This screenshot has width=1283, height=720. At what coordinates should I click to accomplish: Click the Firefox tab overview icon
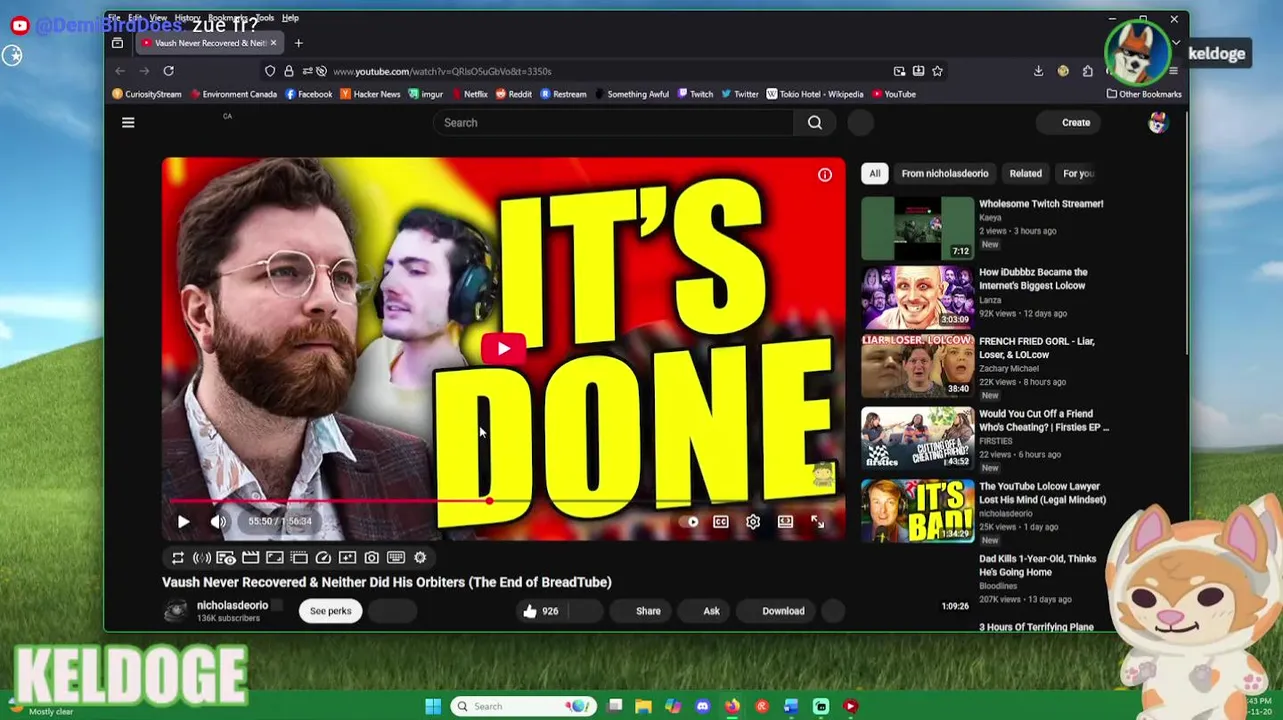118,43
